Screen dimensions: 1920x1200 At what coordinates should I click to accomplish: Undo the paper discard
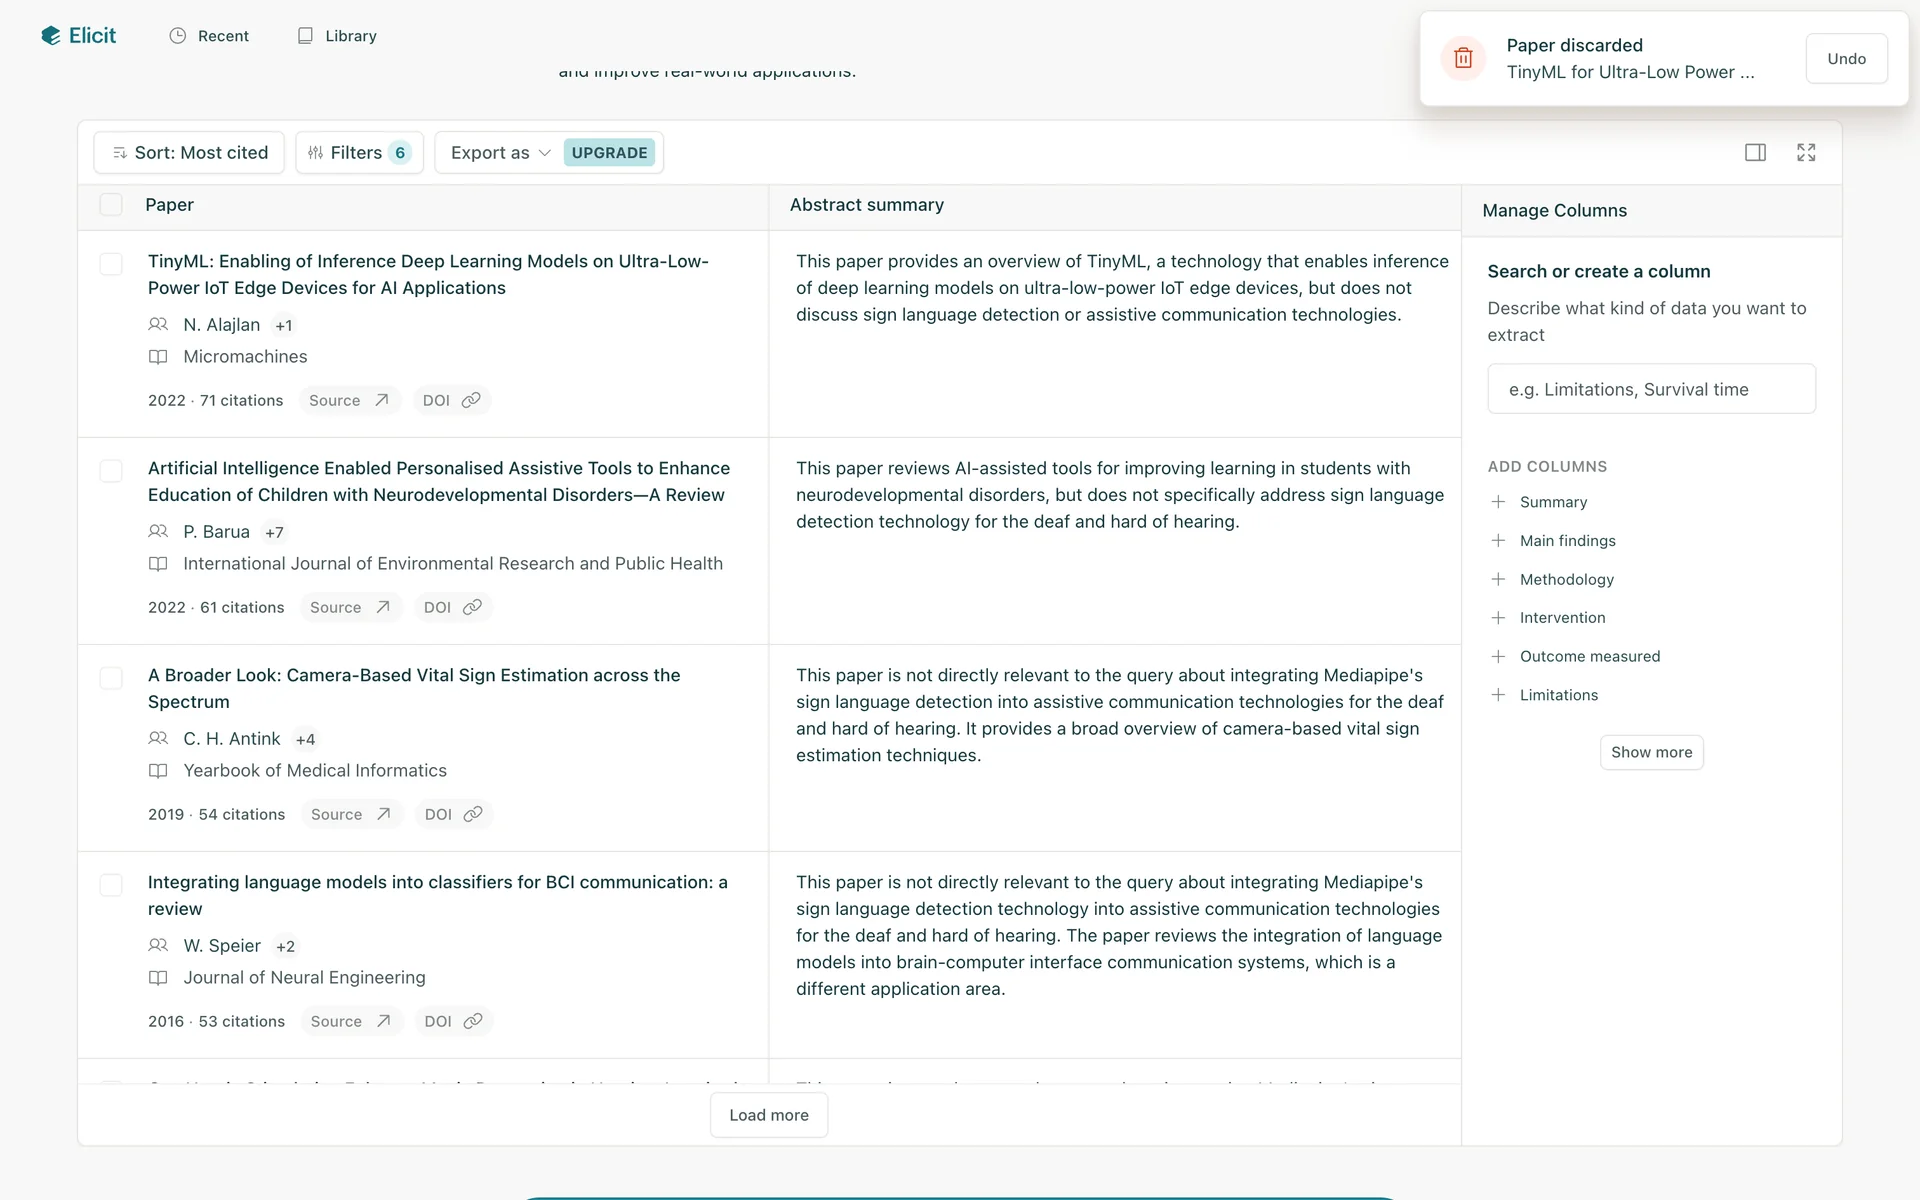pos(1846,59)
